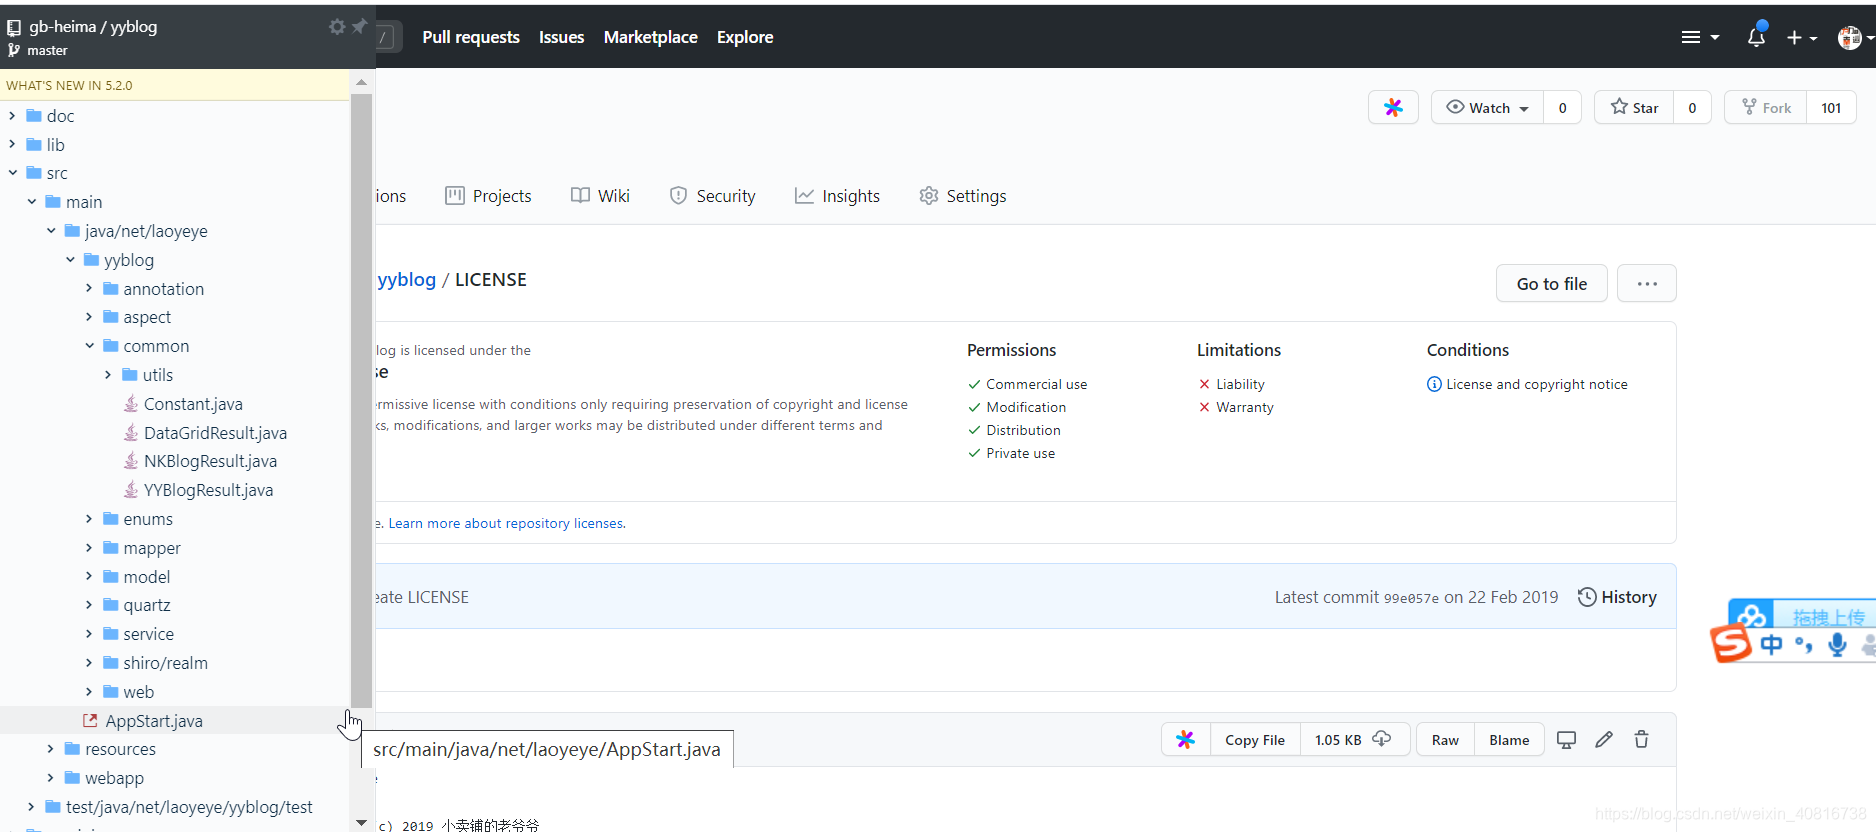Collapse the src folder
1876x832 pixels.
coord(13,173)
